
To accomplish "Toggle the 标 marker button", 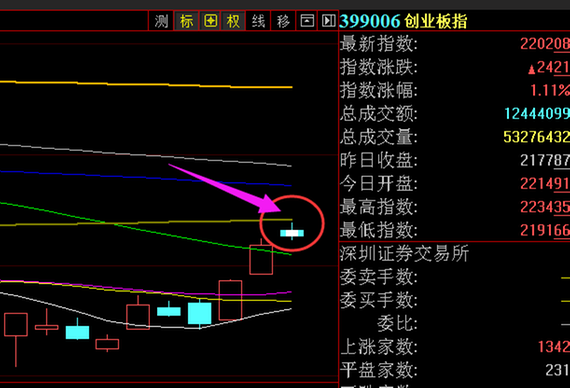I will click(x=186, y=21).
